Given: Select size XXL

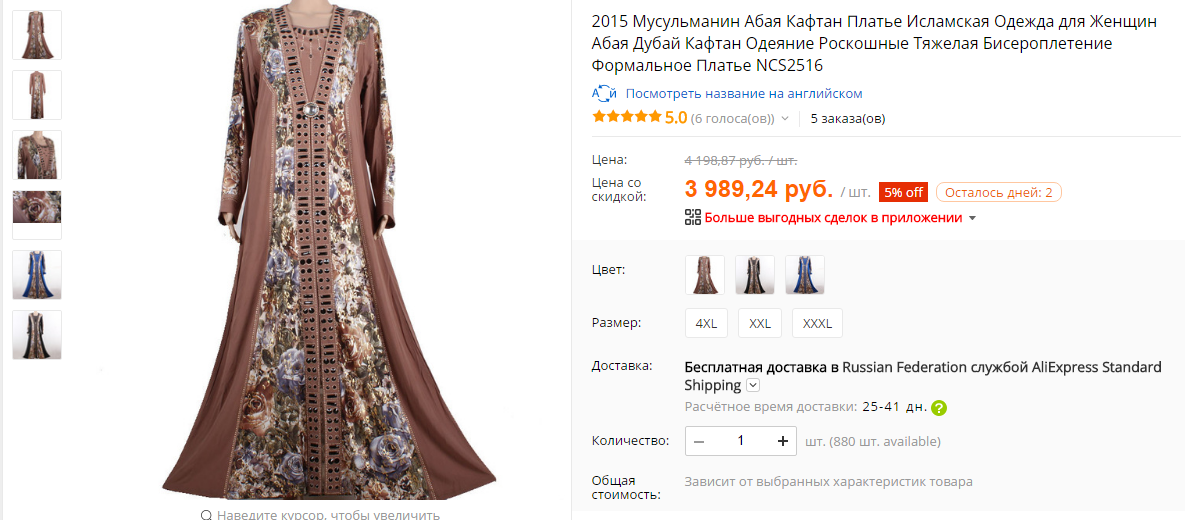Looking at the screenshot, I should coord(760,324).
